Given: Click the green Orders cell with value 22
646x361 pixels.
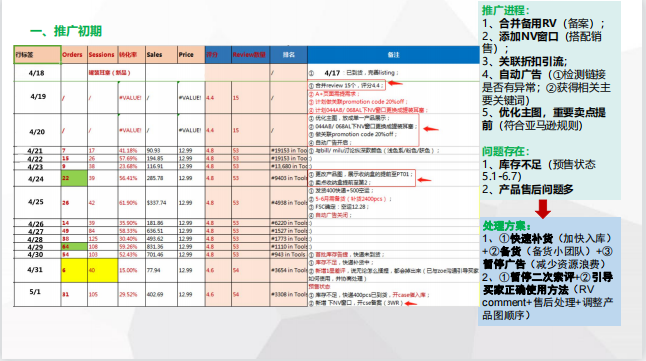Looking at the screenshot, I should tap(74, 178).
